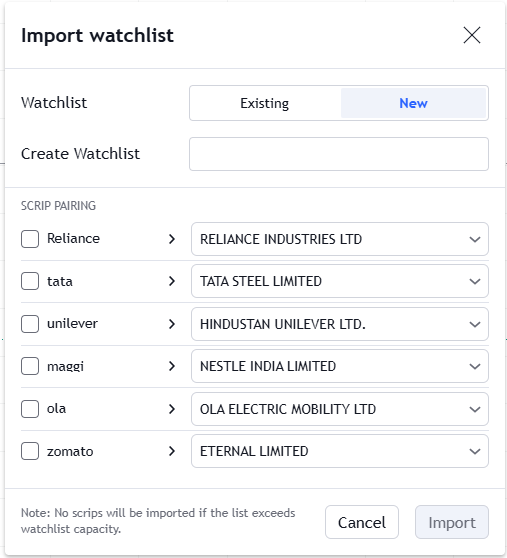Select the New watchlist tab
Screen dimensions: 507x558
click(413, 103)
